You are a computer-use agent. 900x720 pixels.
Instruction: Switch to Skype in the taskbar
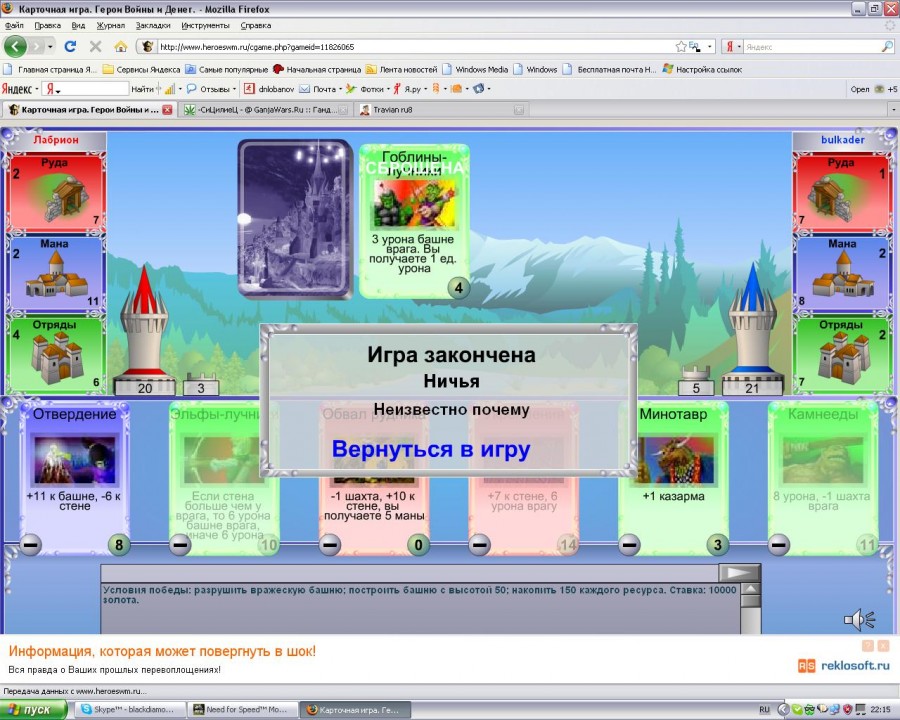(x=131, y=710)
